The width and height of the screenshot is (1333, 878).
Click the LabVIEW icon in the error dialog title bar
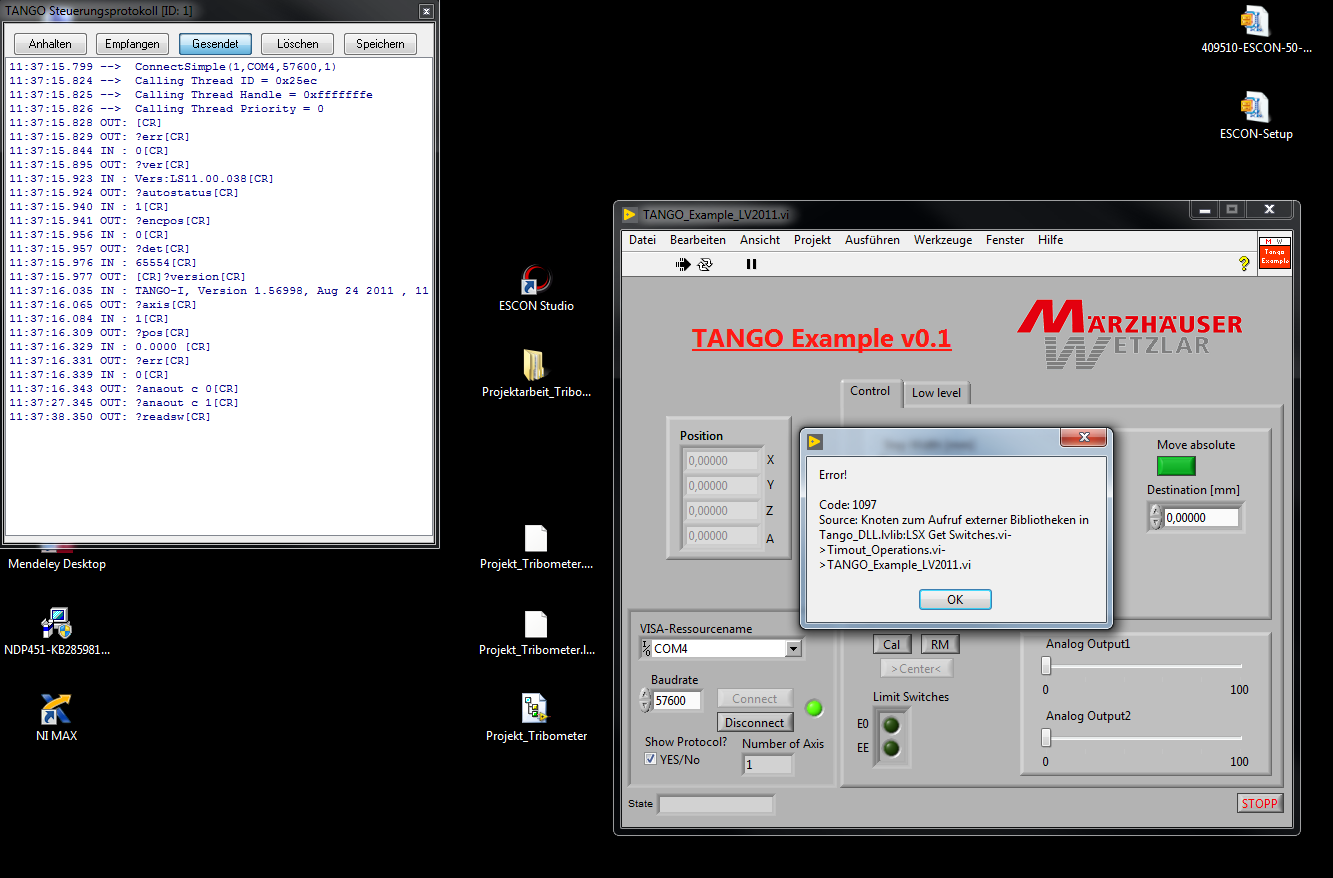816,441
